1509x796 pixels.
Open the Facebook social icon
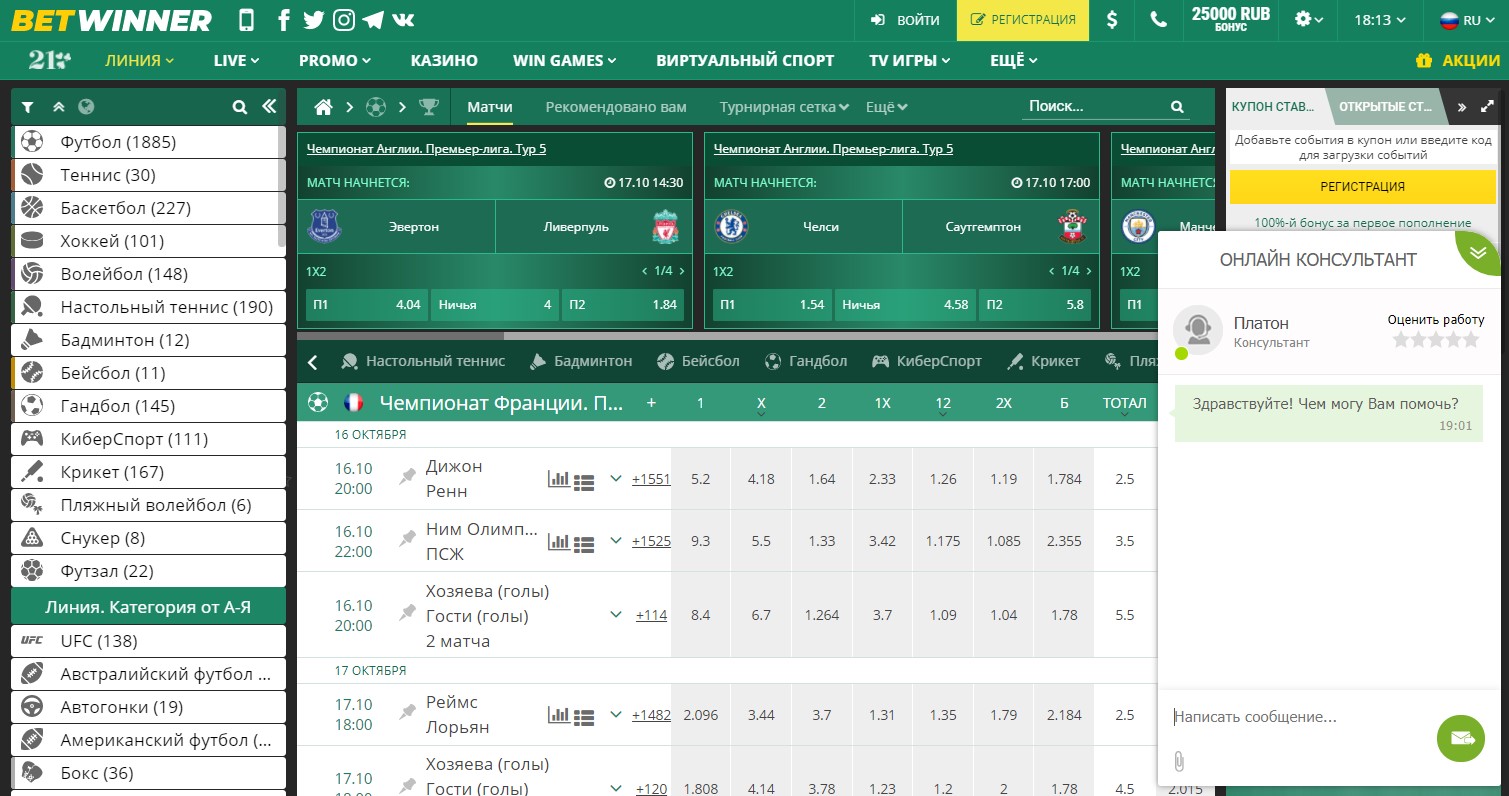(284, 20)
